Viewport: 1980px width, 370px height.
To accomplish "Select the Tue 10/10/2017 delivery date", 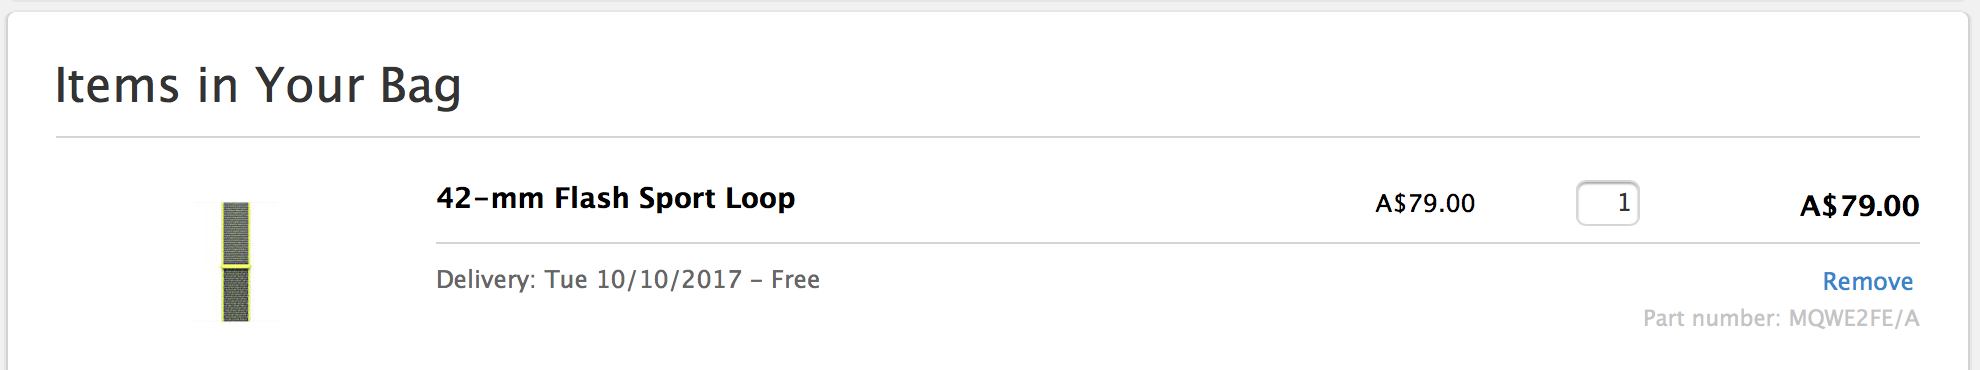I will (643, 279).
